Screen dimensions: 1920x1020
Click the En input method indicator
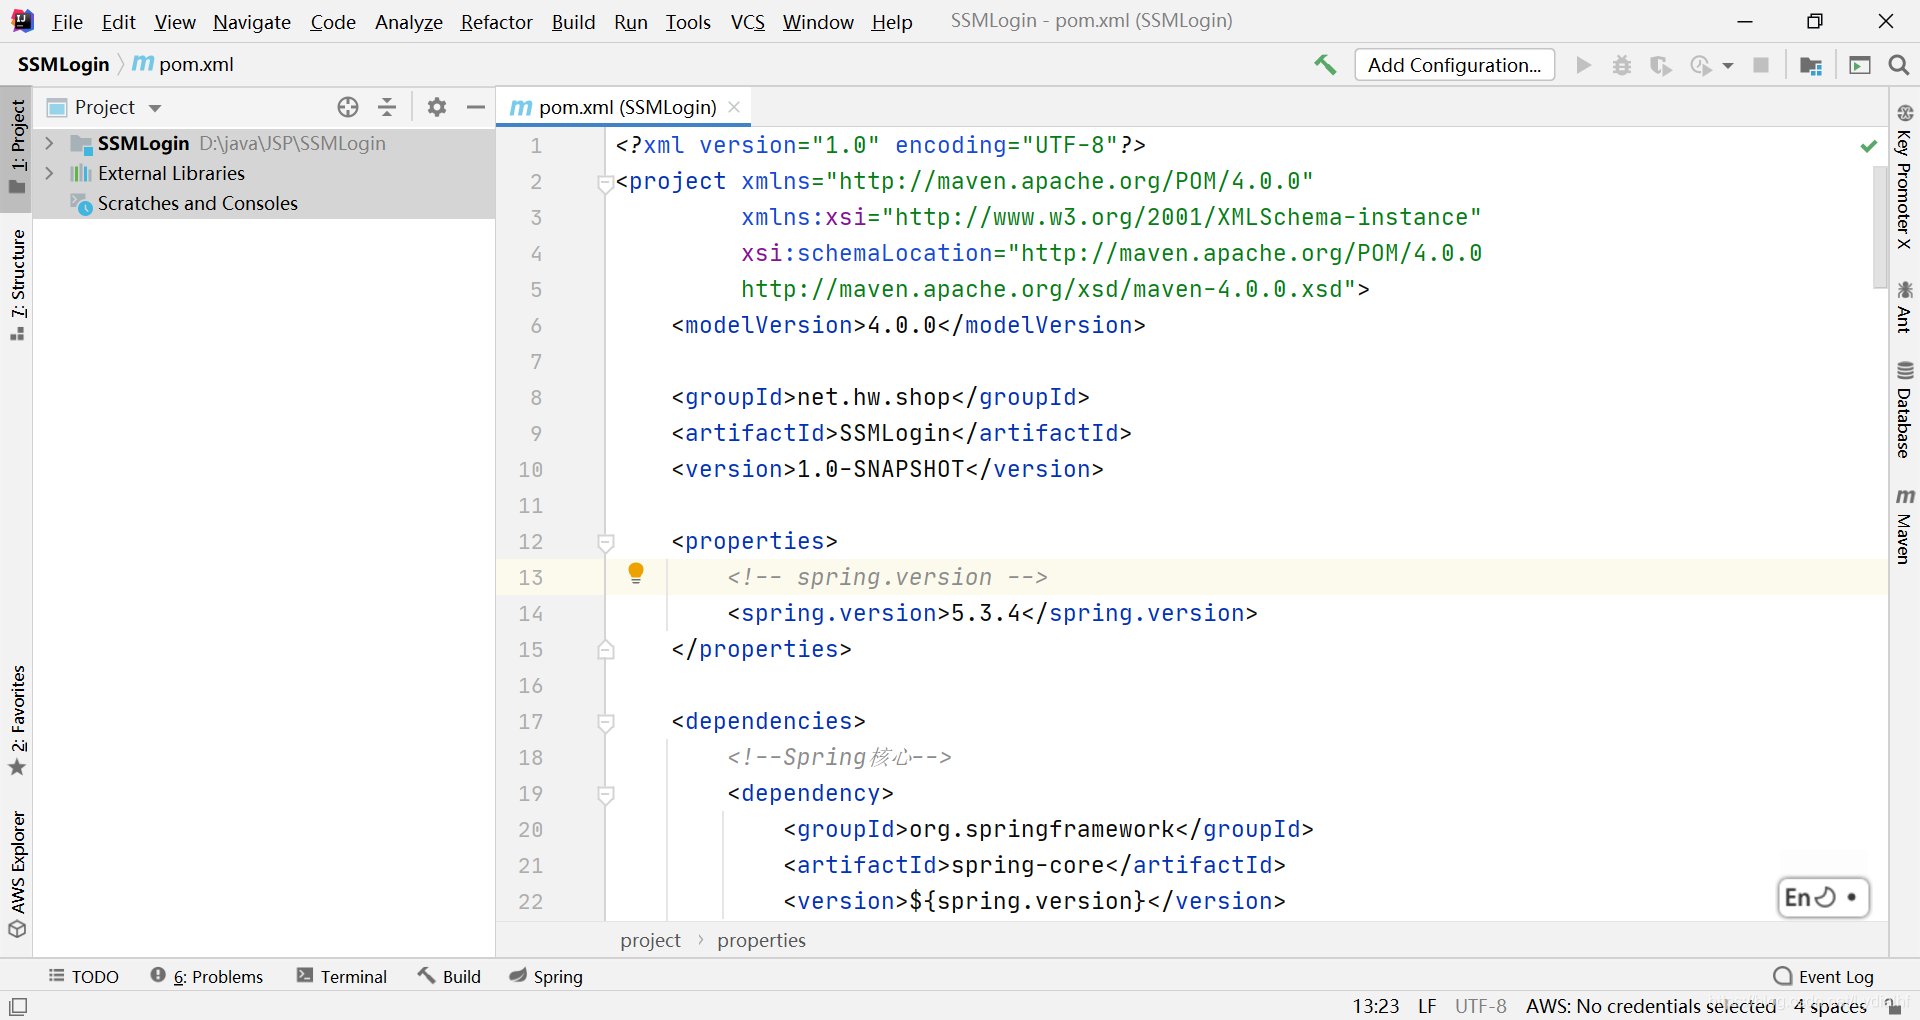click(1823, 897)
